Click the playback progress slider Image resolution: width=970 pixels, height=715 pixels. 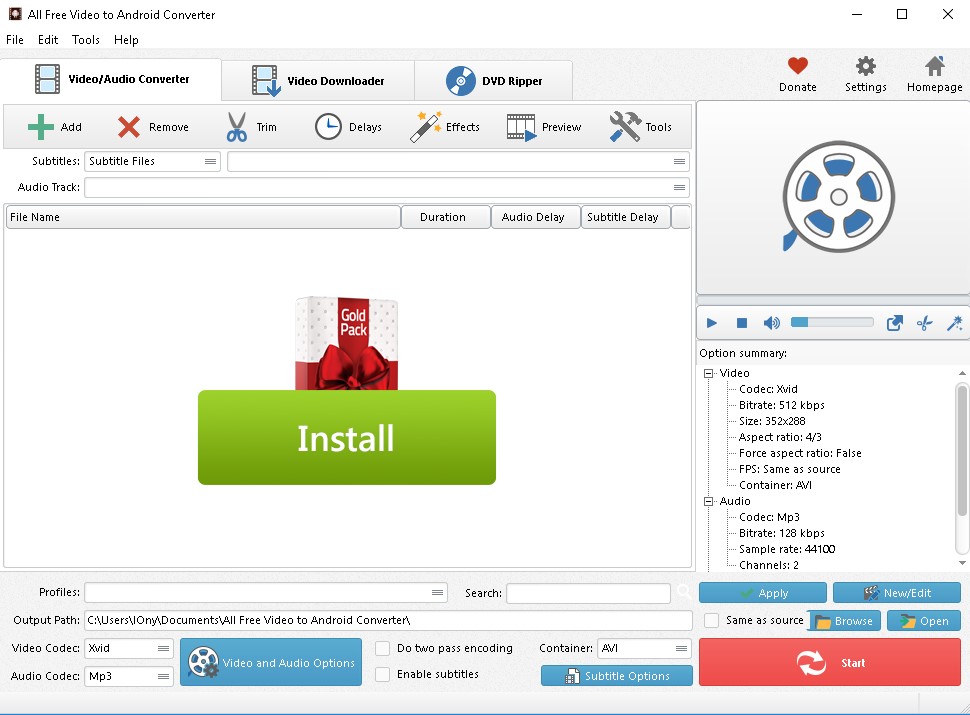[830, 322]
